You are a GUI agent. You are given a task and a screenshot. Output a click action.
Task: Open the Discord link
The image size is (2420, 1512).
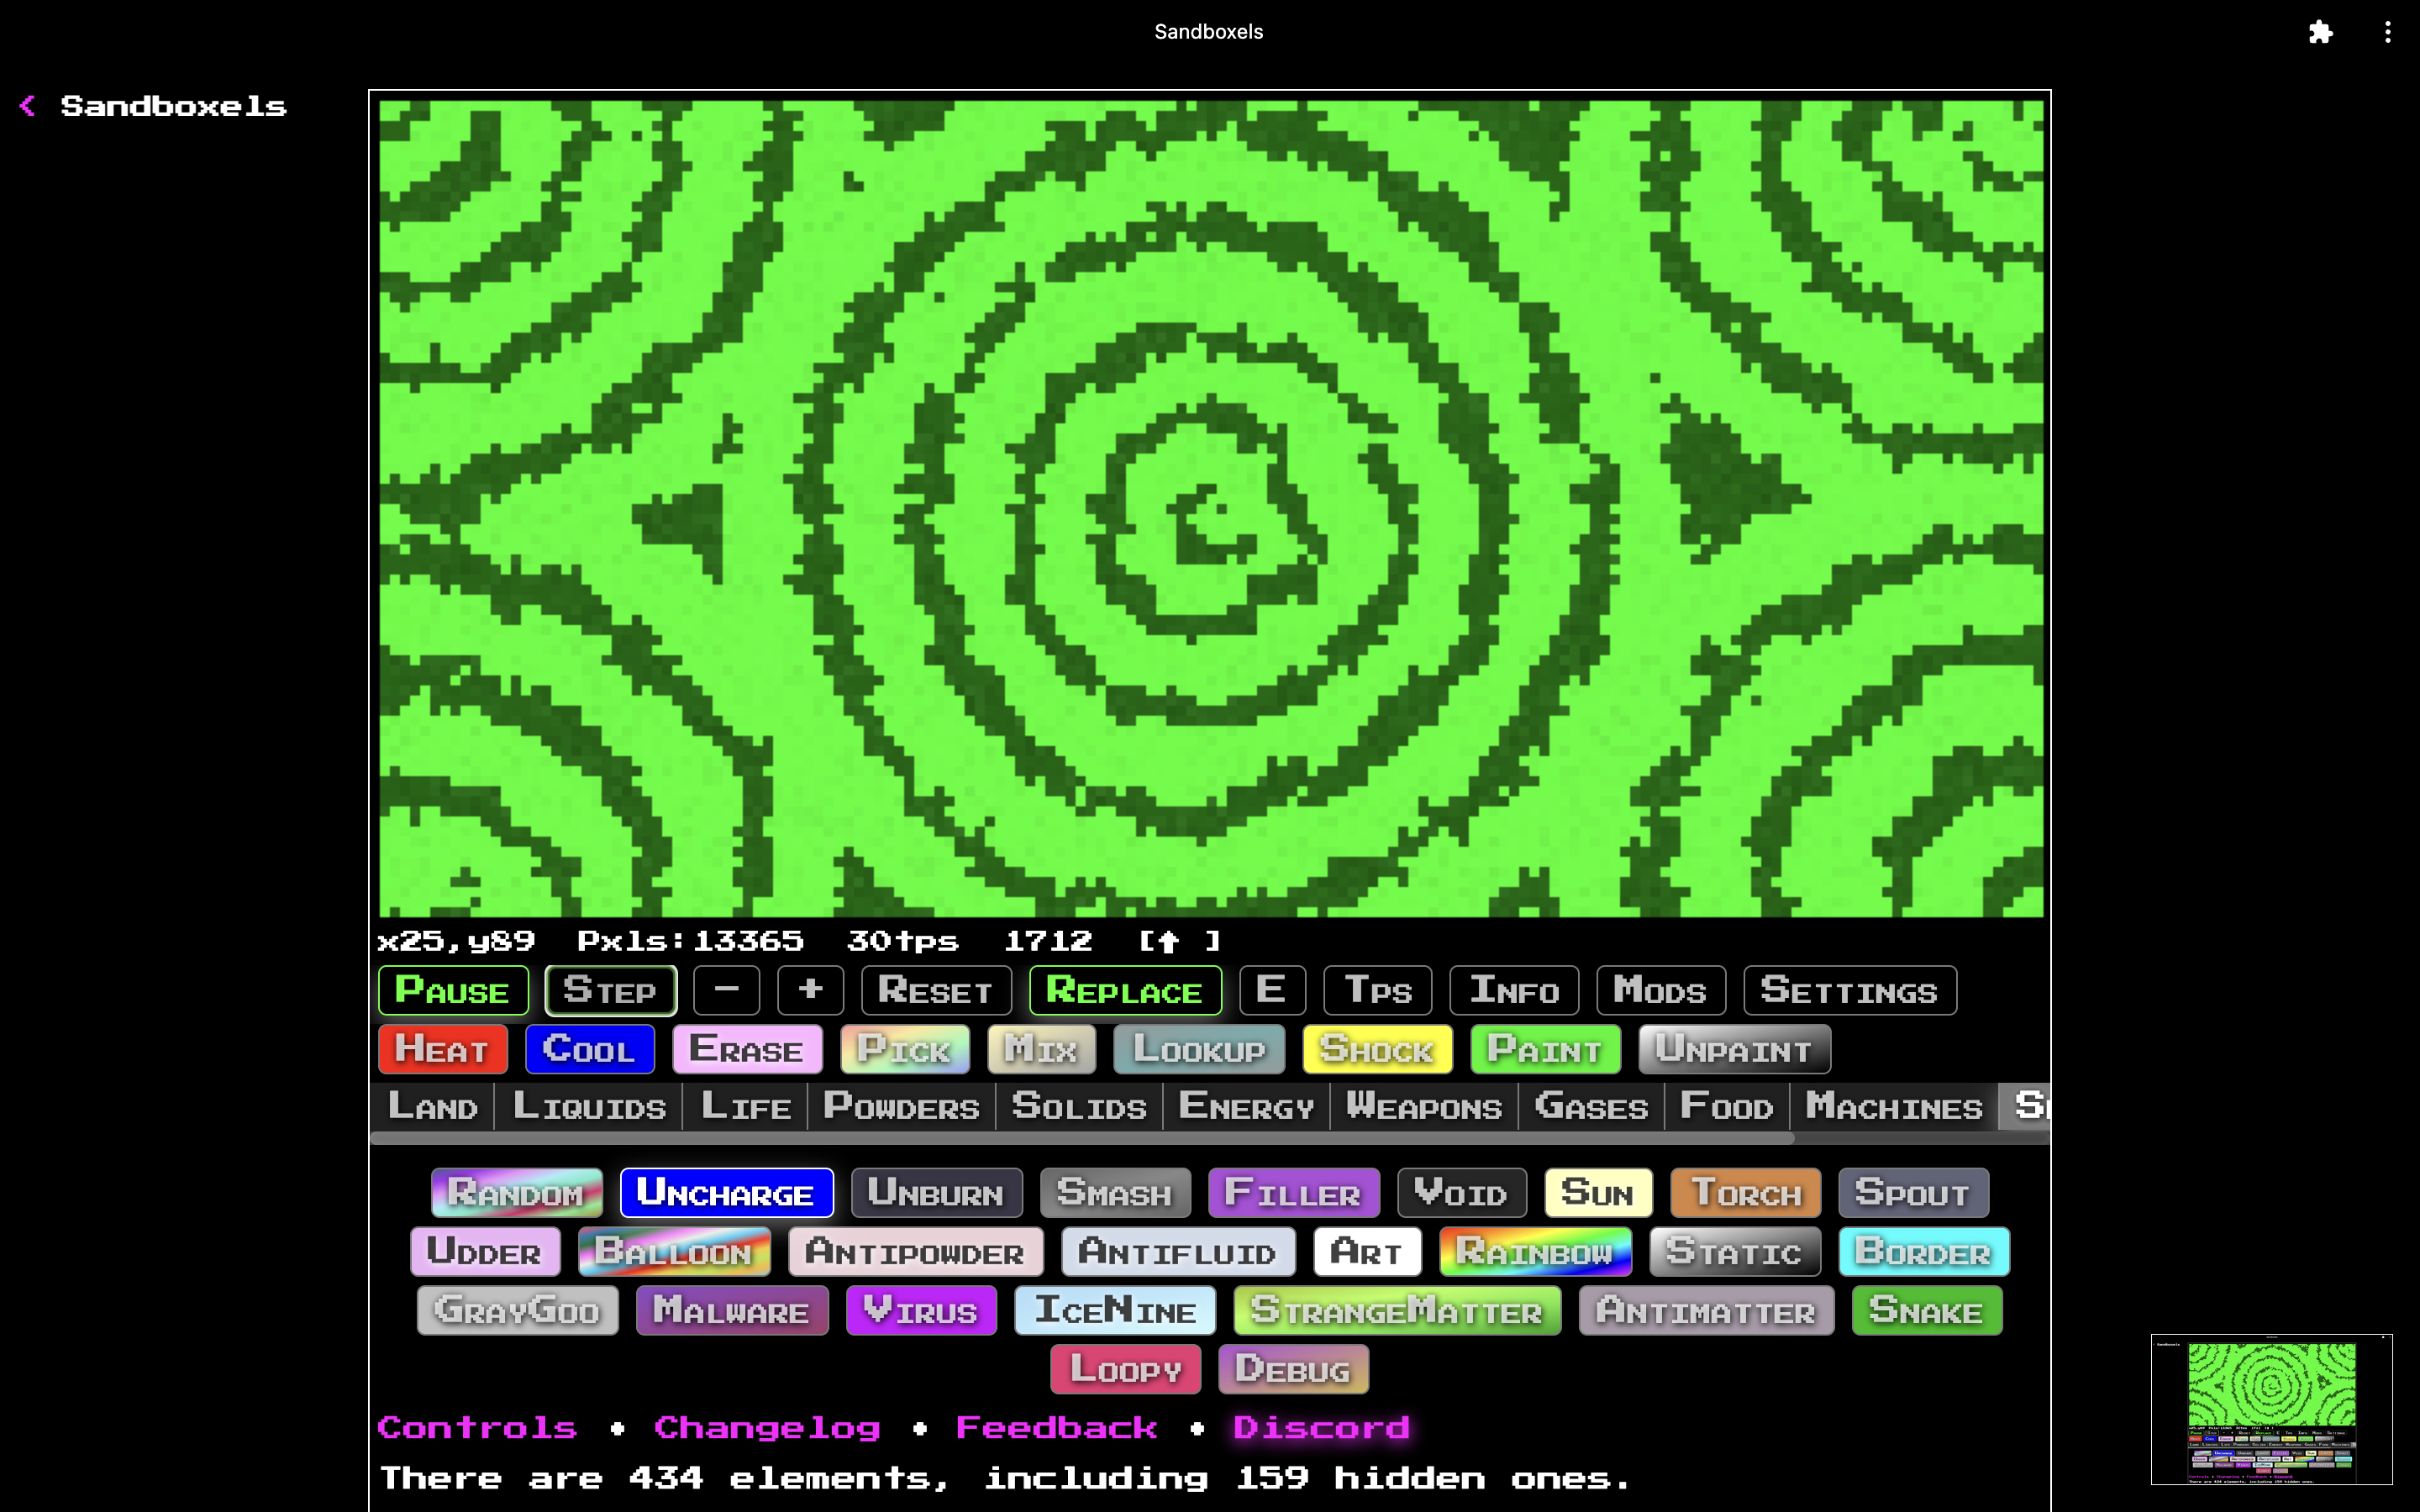(1321, 1428)
